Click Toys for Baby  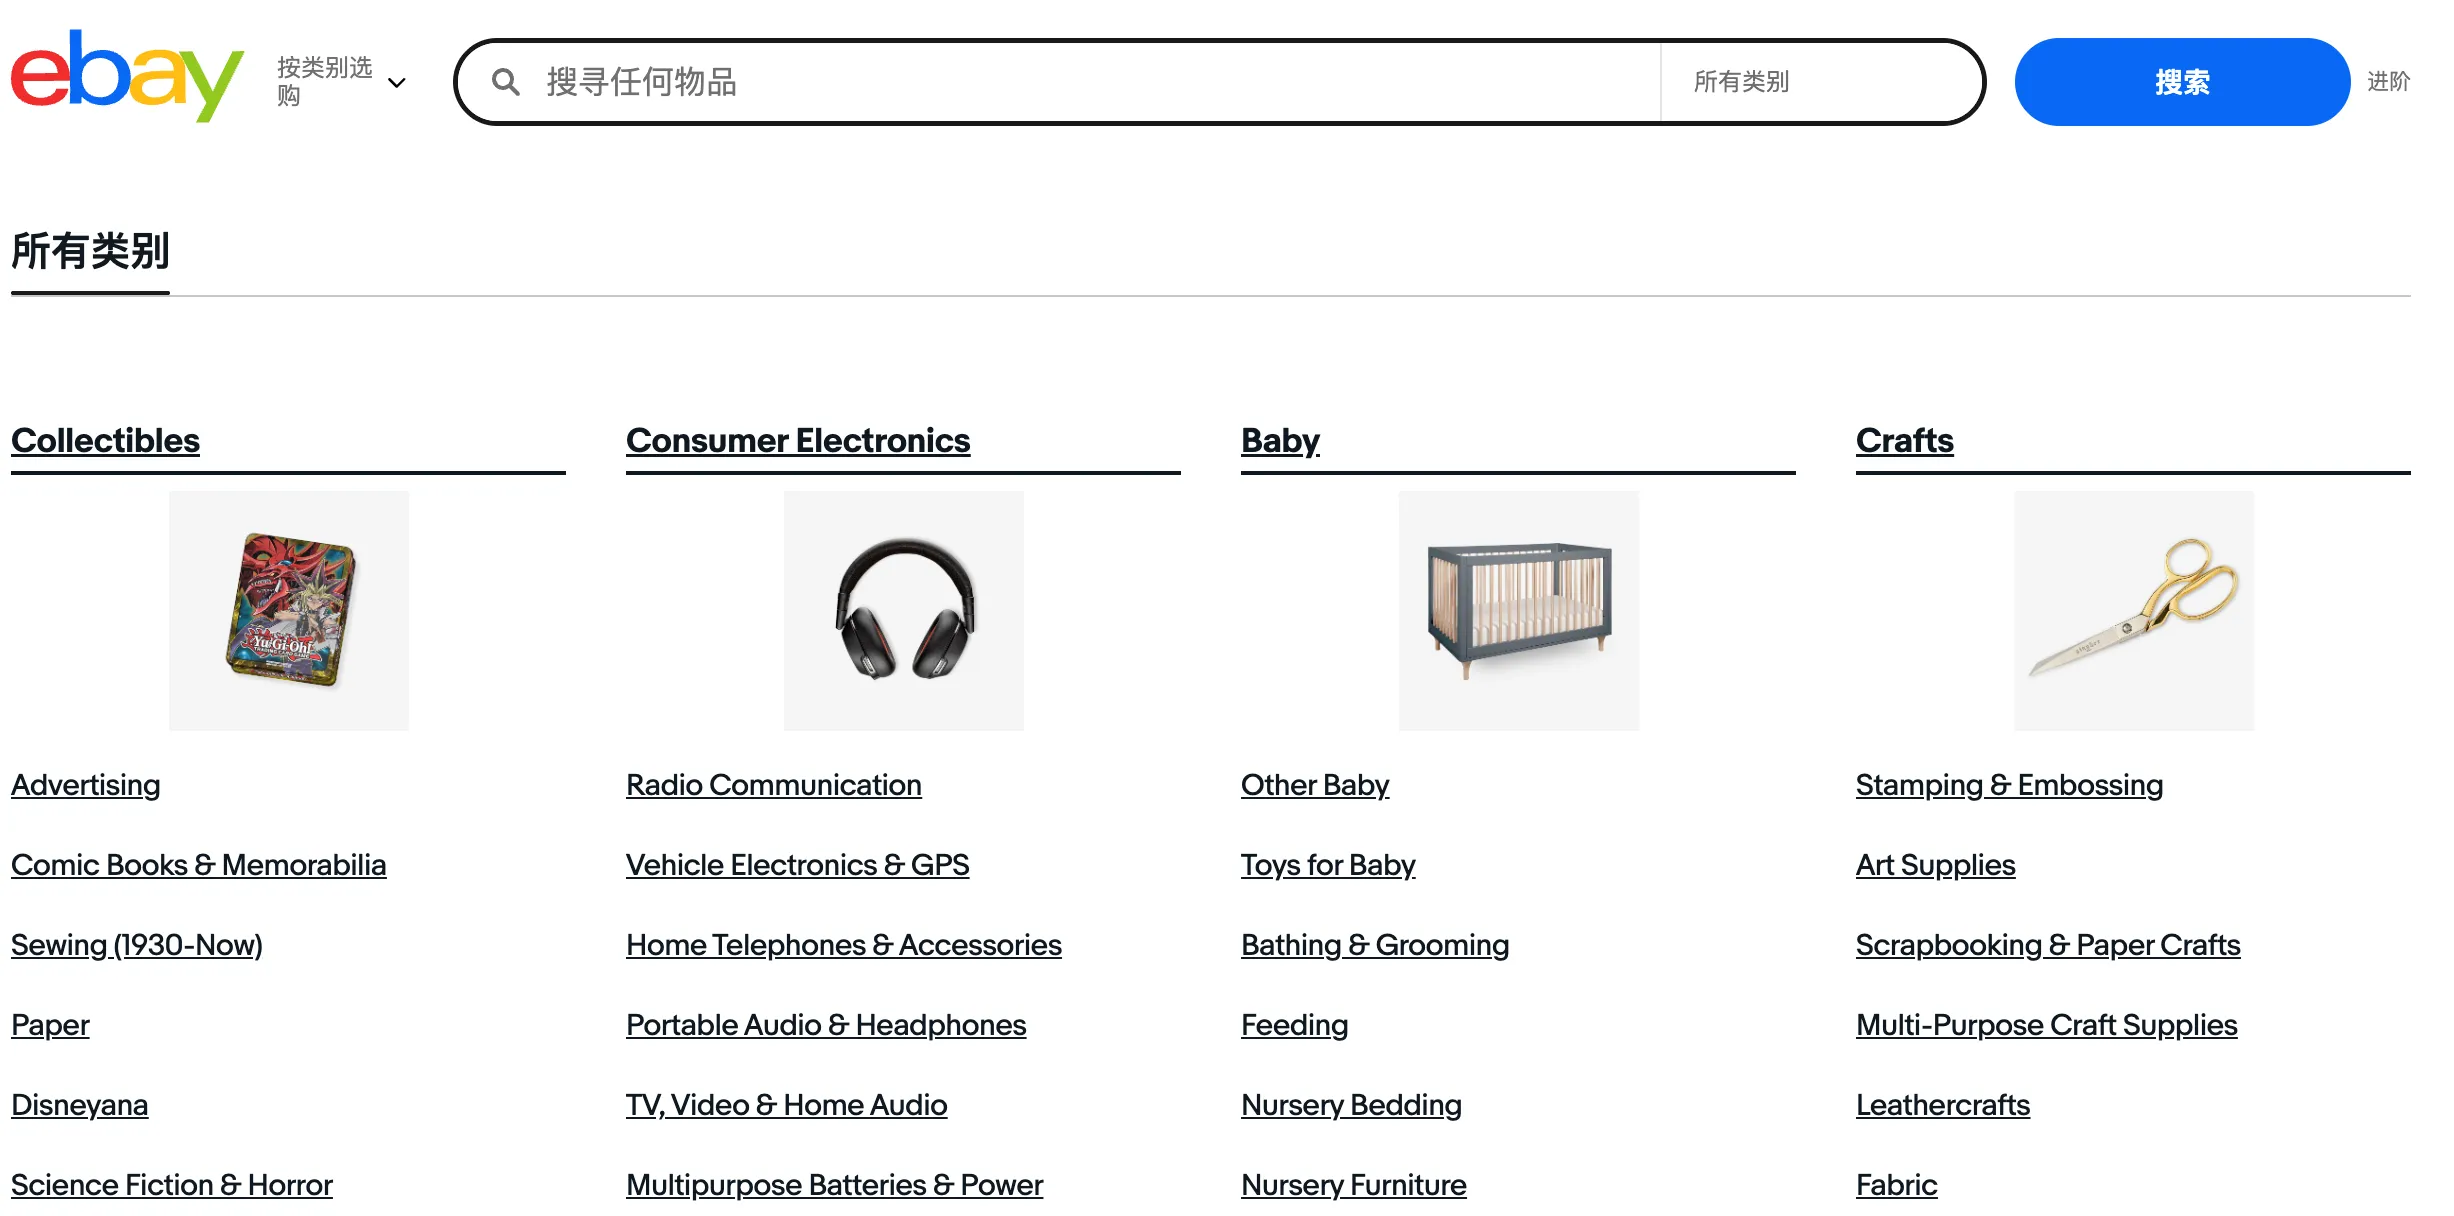pos(1327,864)
